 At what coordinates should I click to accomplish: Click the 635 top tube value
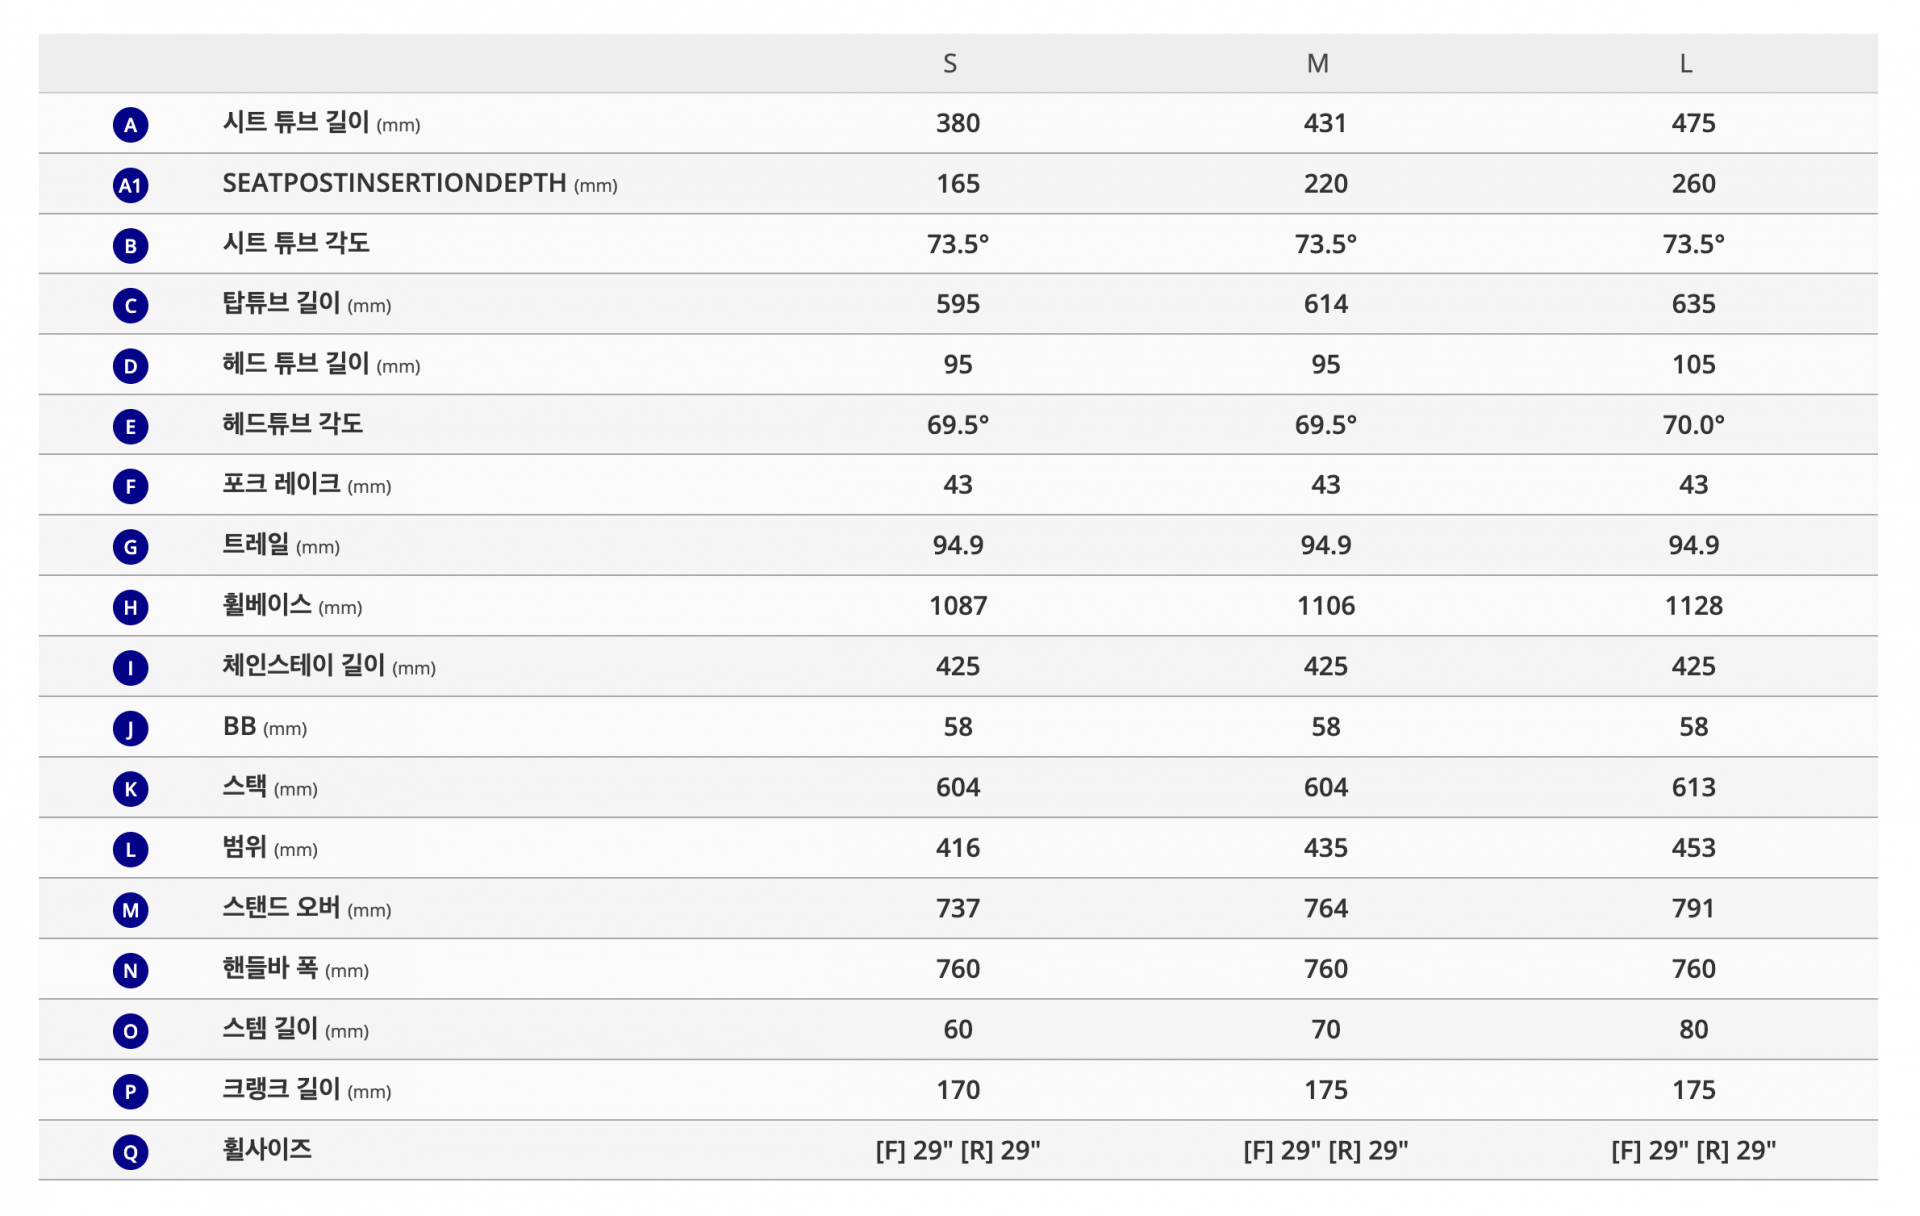coord(1693,304)
